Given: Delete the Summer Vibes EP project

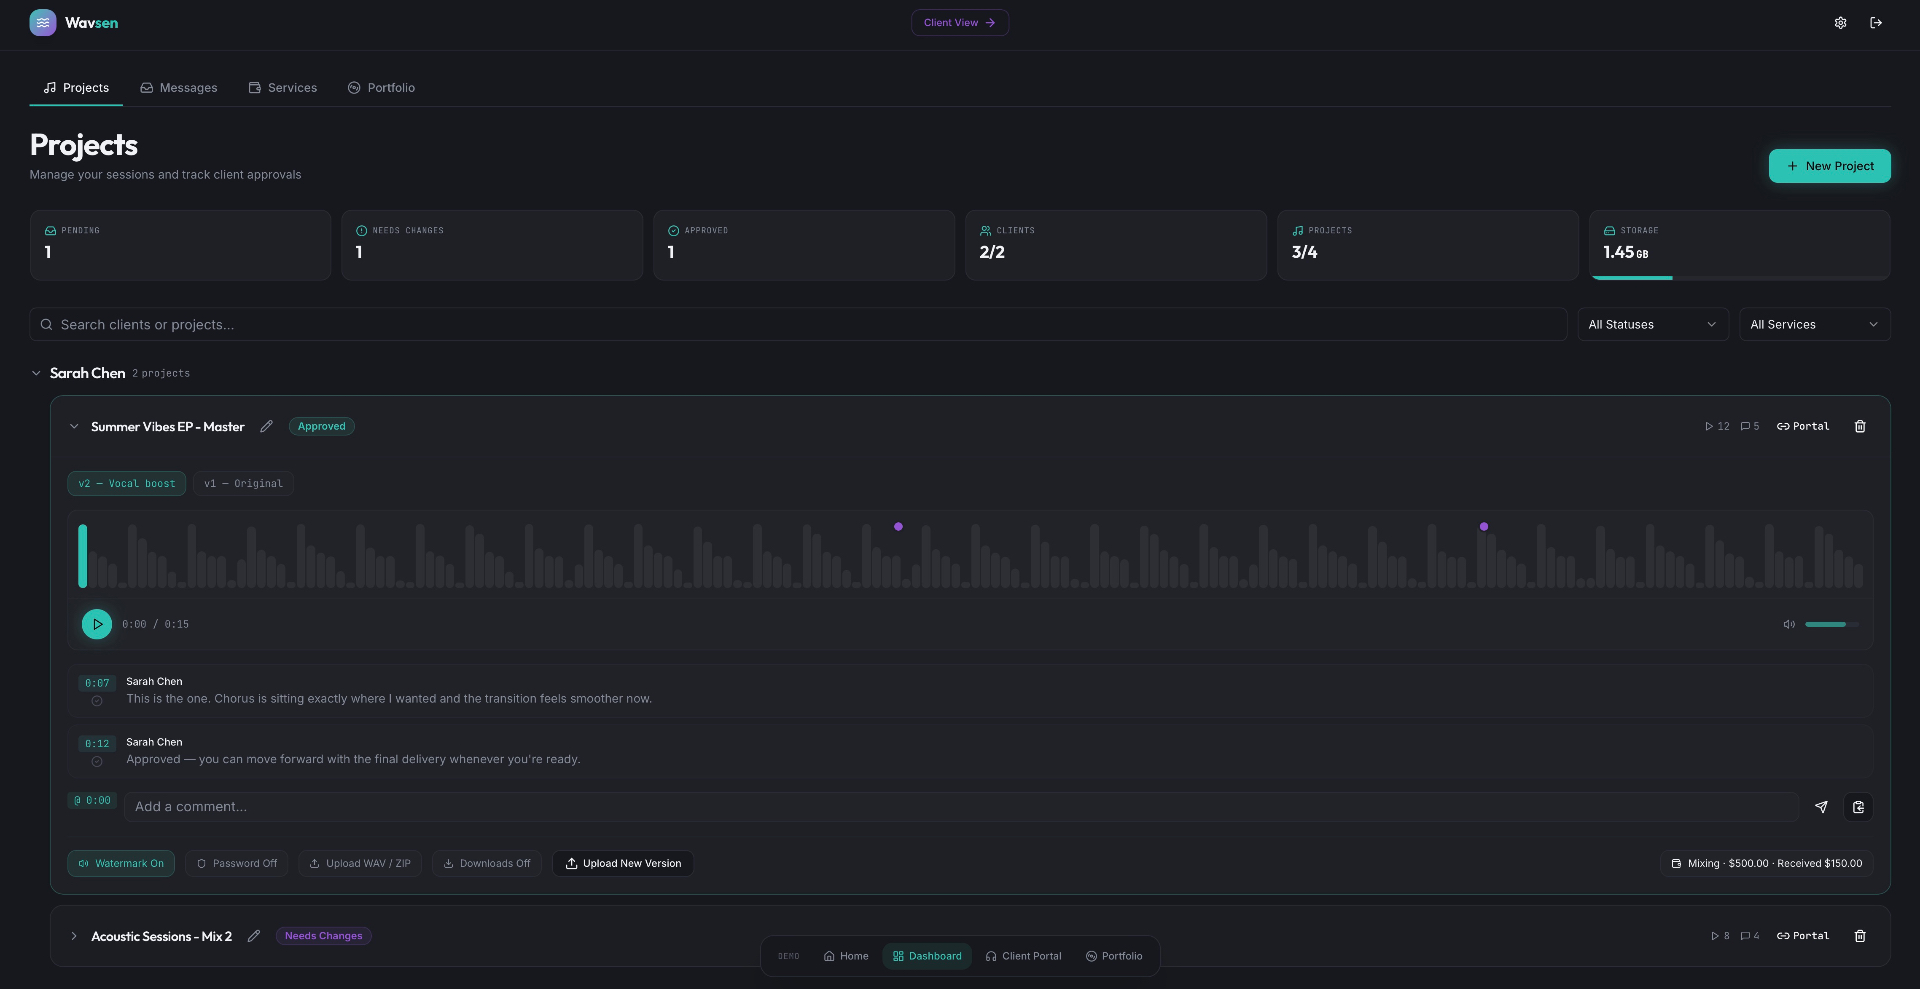Looking at the screenshot, I should (1860, 426).
